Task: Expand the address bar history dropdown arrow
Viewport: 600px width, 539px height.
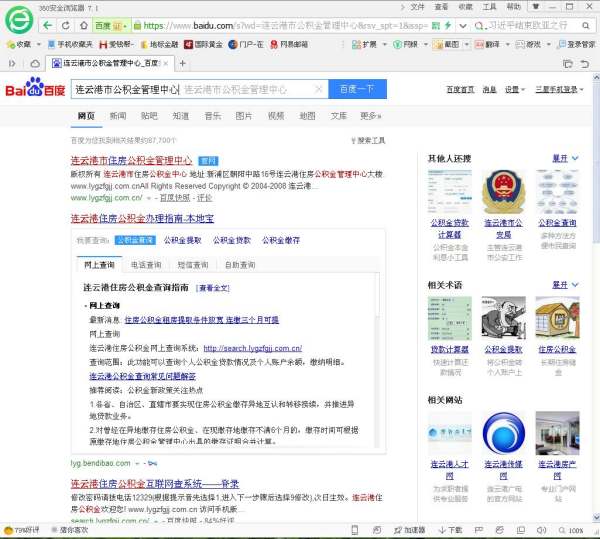Action: click(x=463, y=26)
